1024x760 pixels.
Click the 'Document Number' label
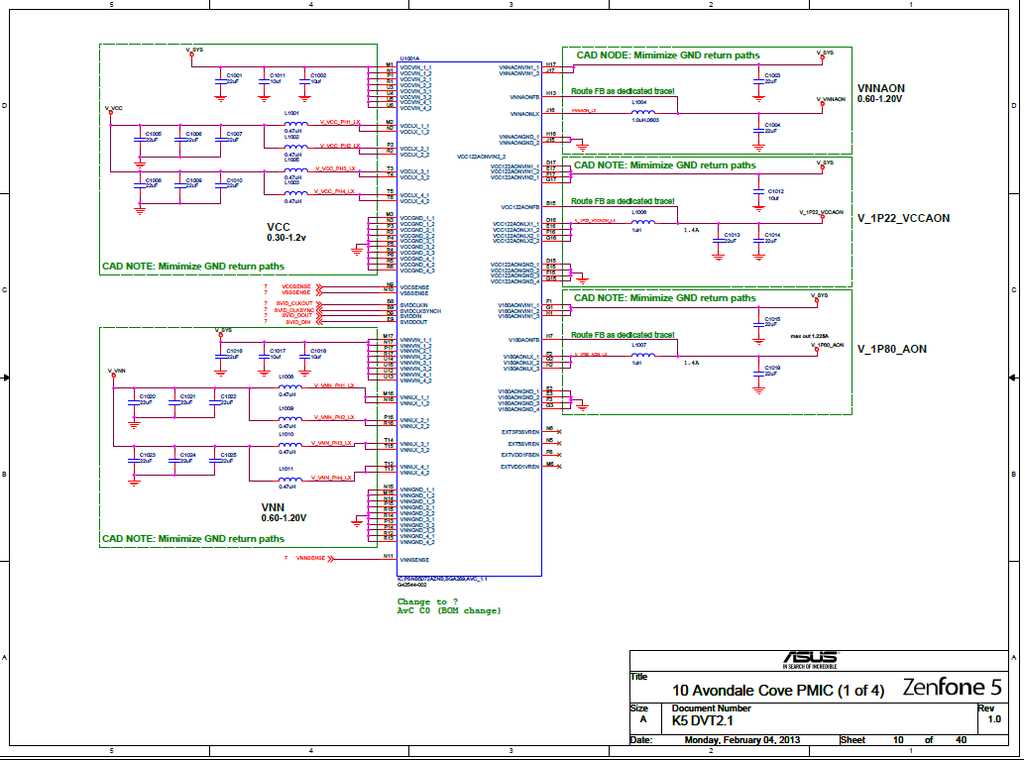[x=711, y=708]
